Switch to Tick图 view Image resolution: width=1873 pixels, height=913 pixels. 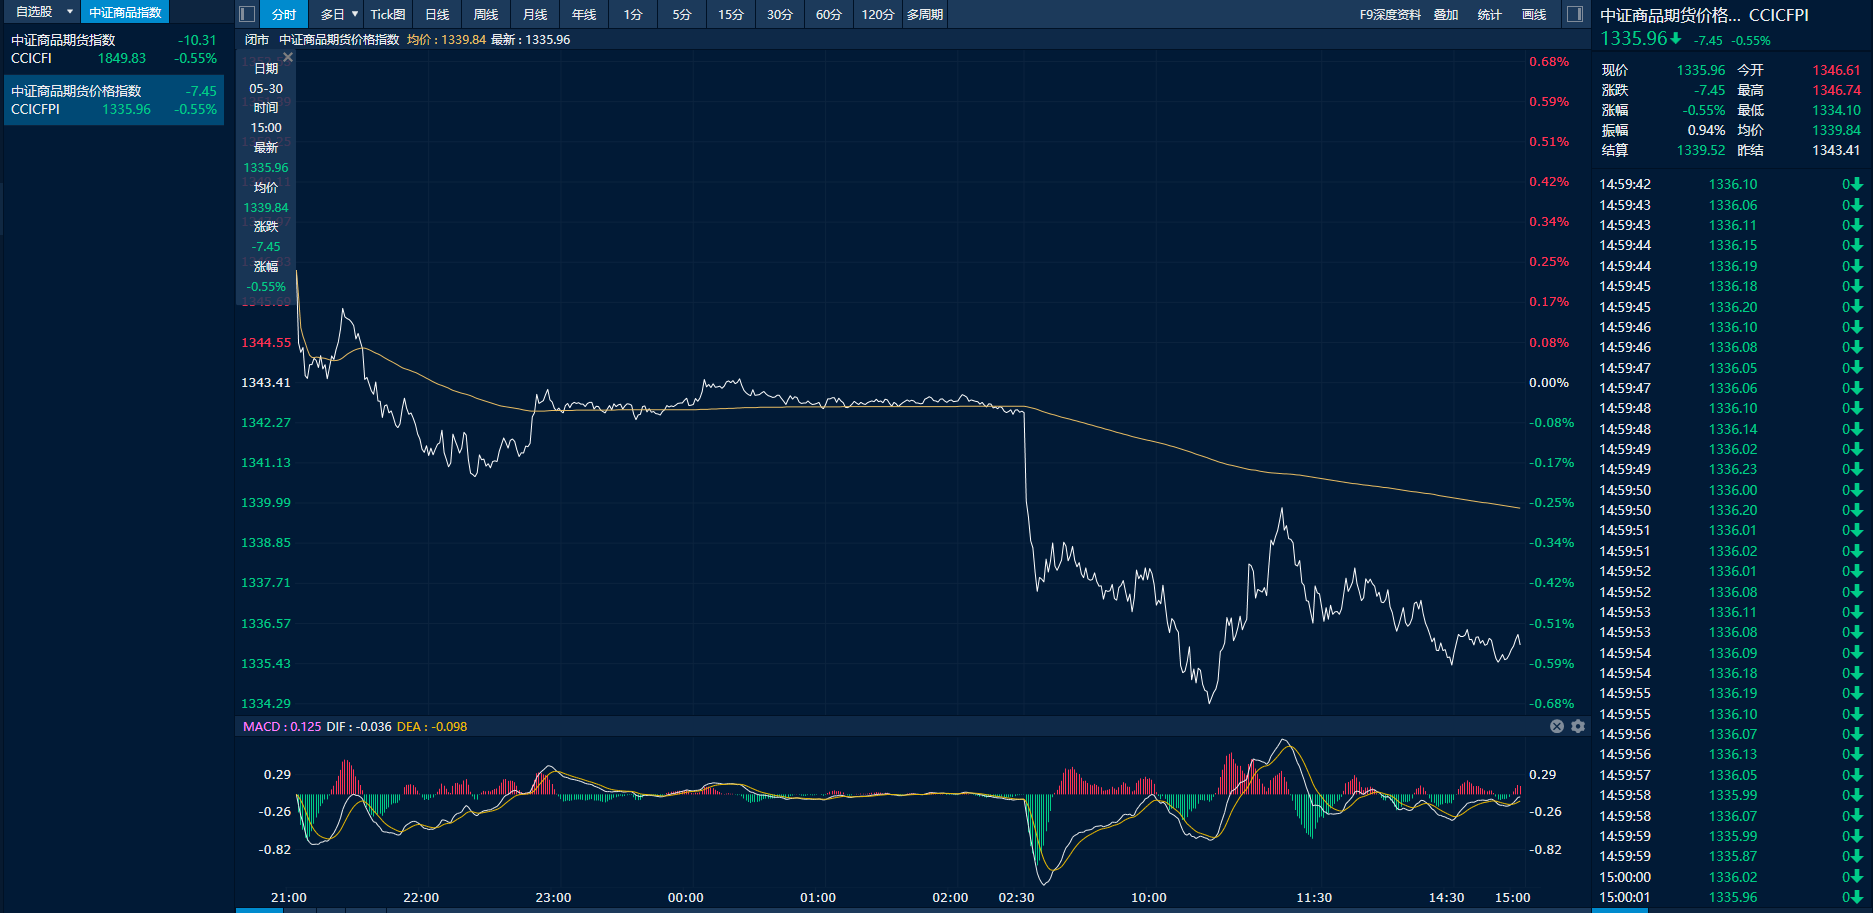388,14
